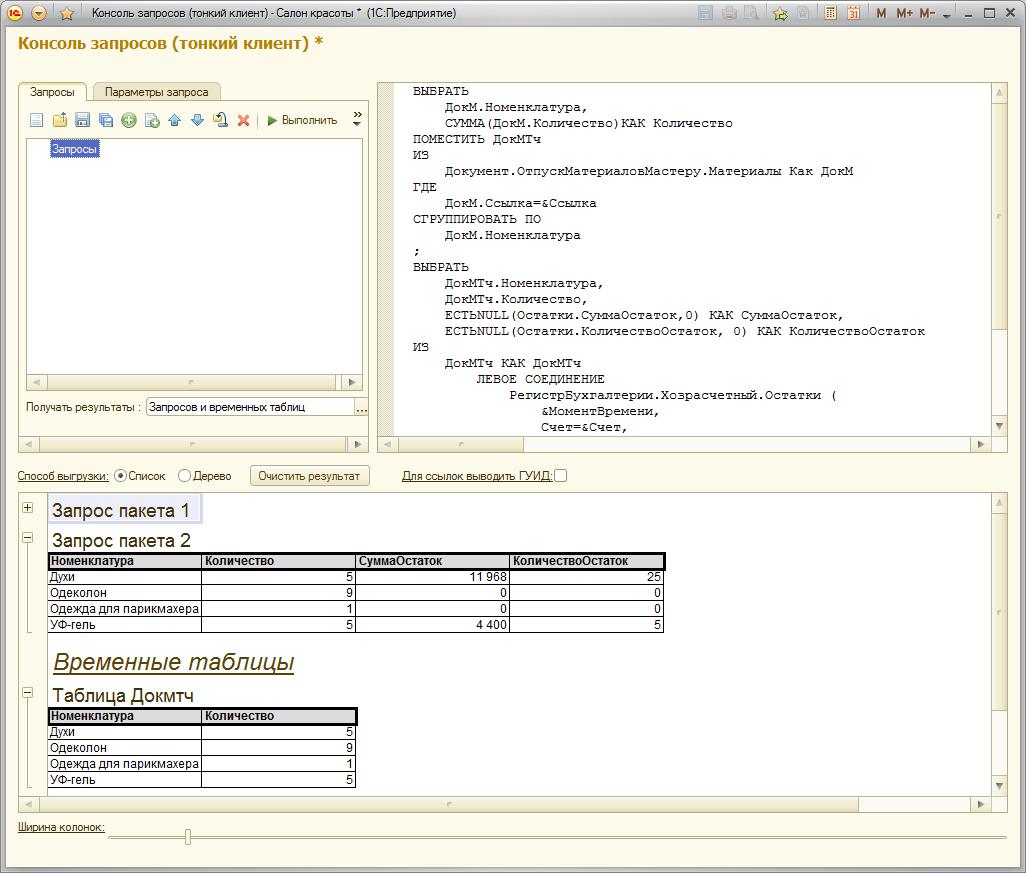Click query line ЛЕВОЕ СОЕДИНЕНИЕ
The width and height of the screenshot is (1026, 873).
pyautogui.click(x=540, y=380)
